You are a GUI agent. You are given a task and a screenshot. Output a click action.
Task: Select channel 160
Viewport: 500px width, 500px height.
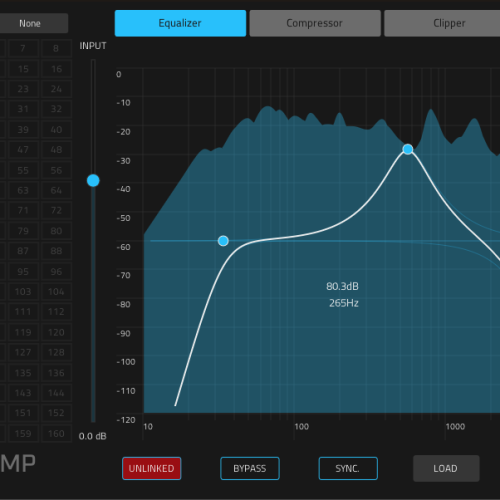point(56,433)
